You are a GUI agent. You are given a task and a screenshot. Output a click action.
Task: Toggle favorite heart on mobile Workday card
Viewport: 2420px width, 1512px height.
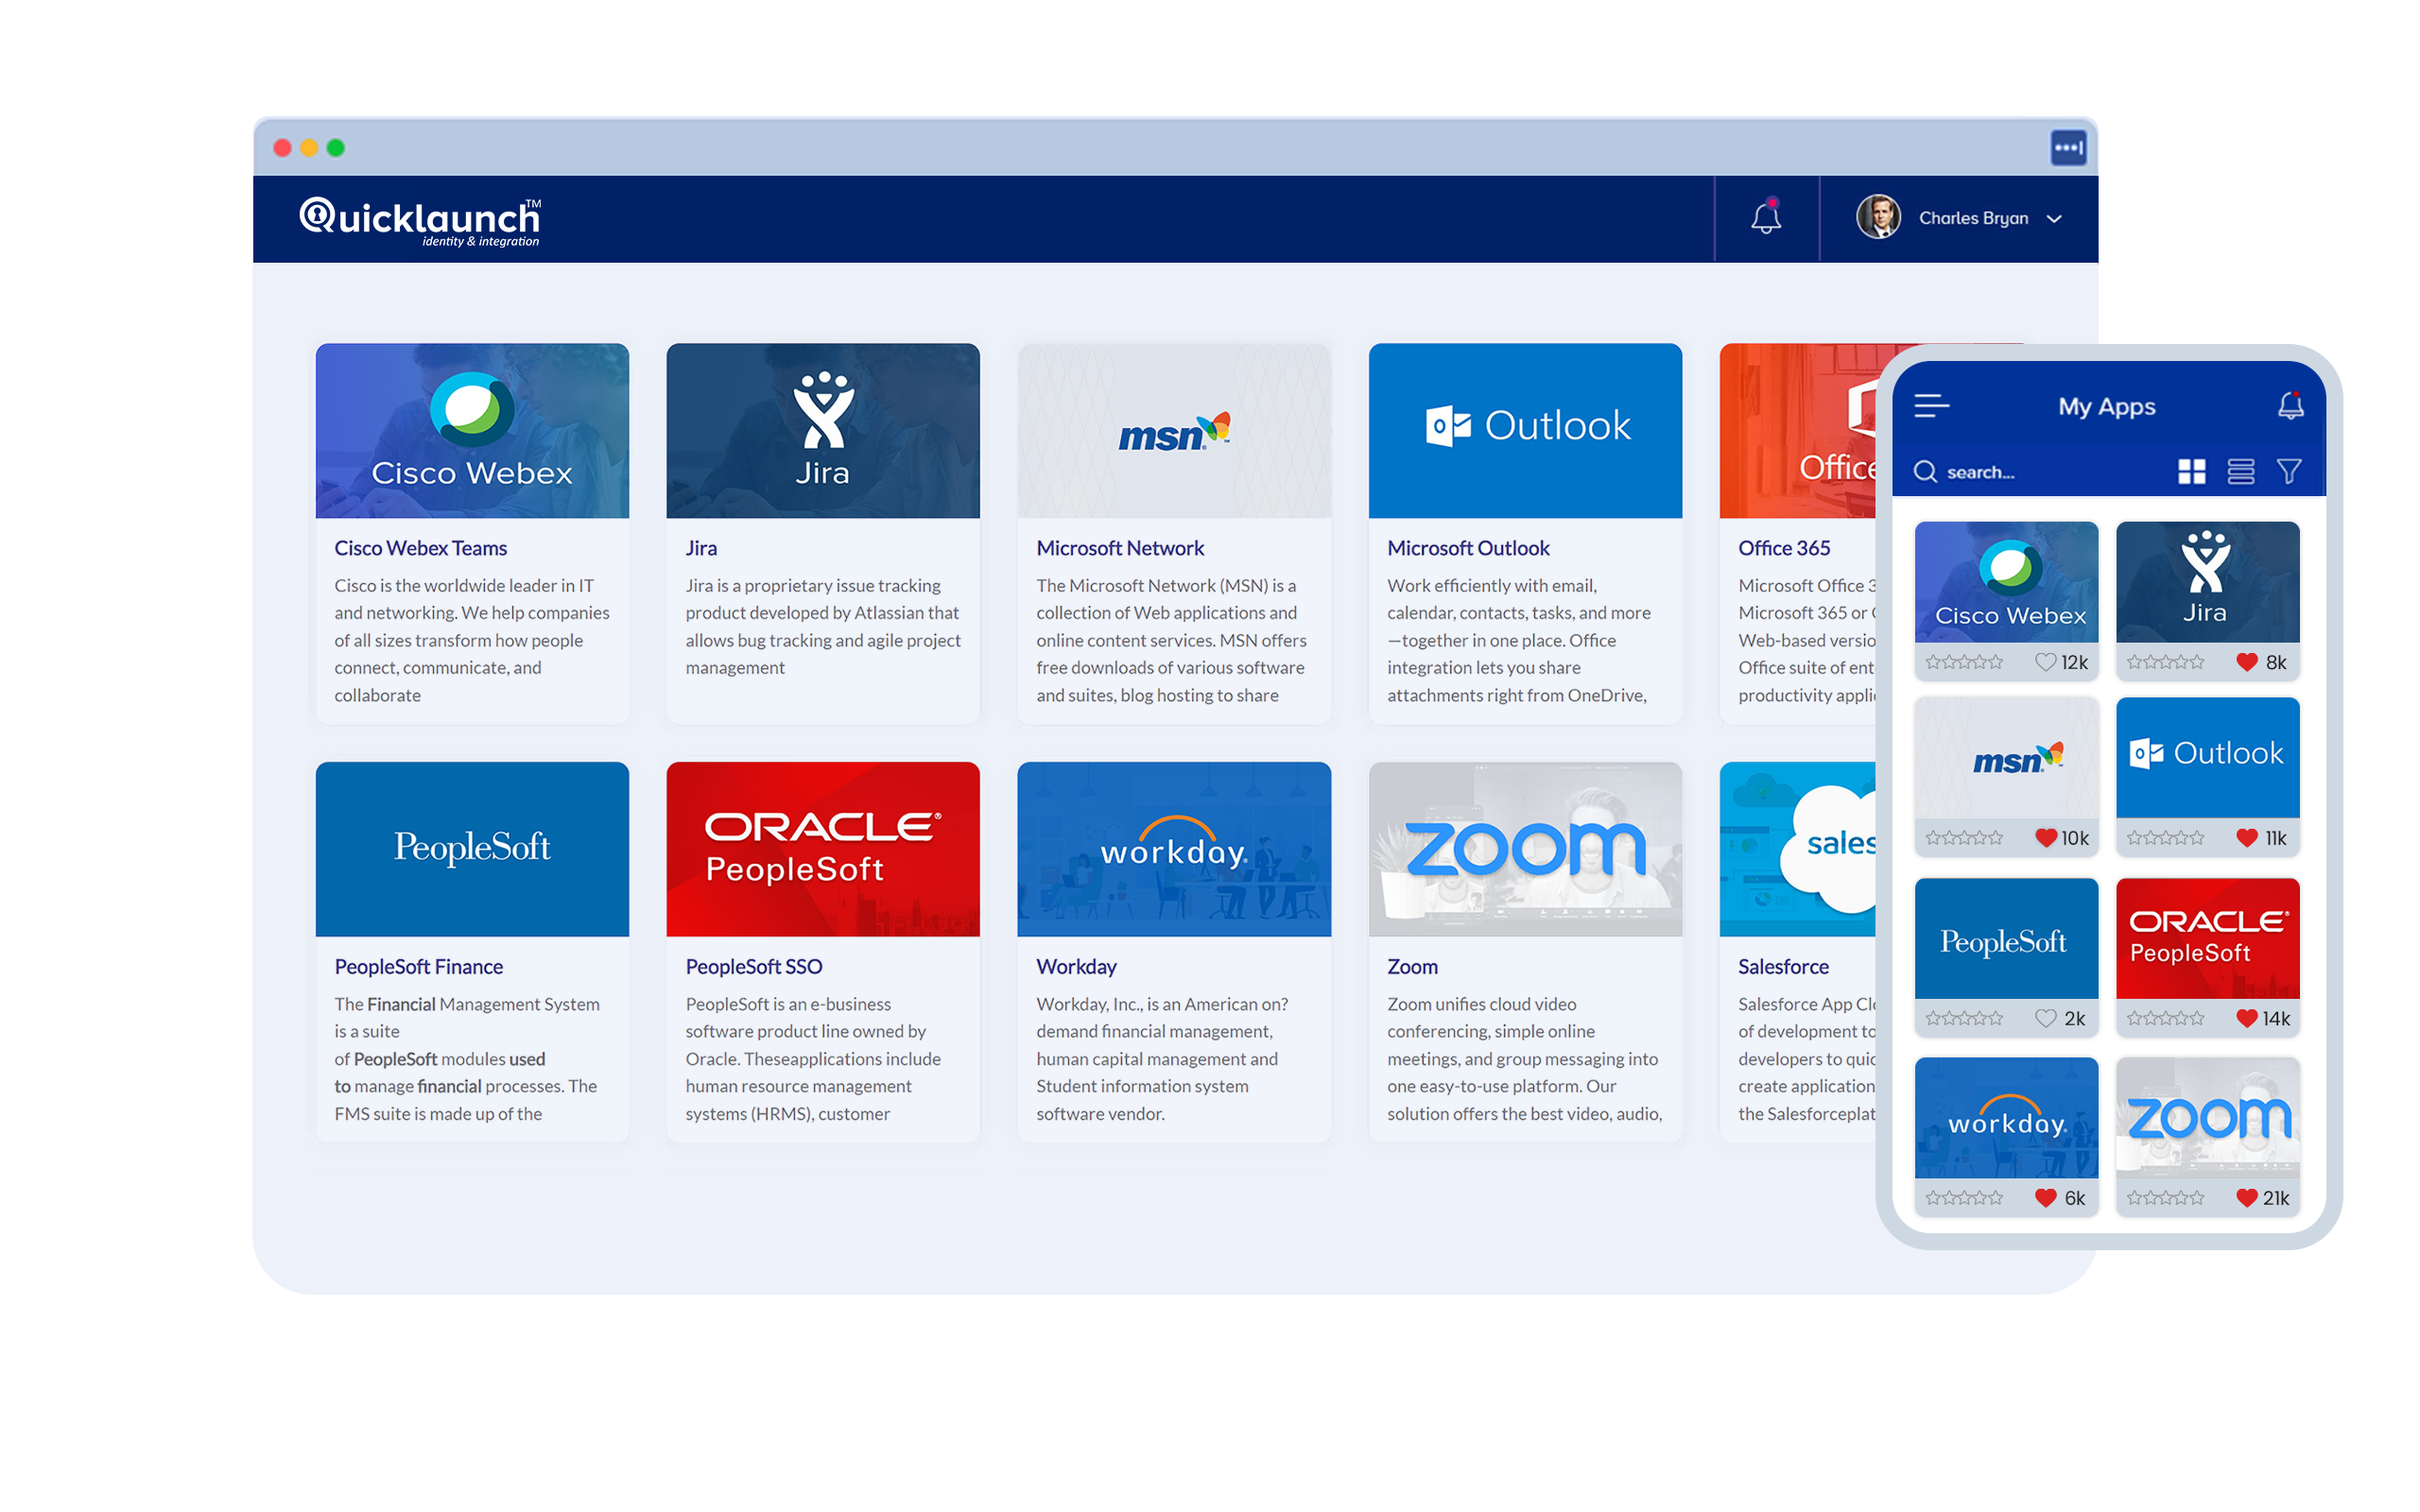[2045, 1198]
